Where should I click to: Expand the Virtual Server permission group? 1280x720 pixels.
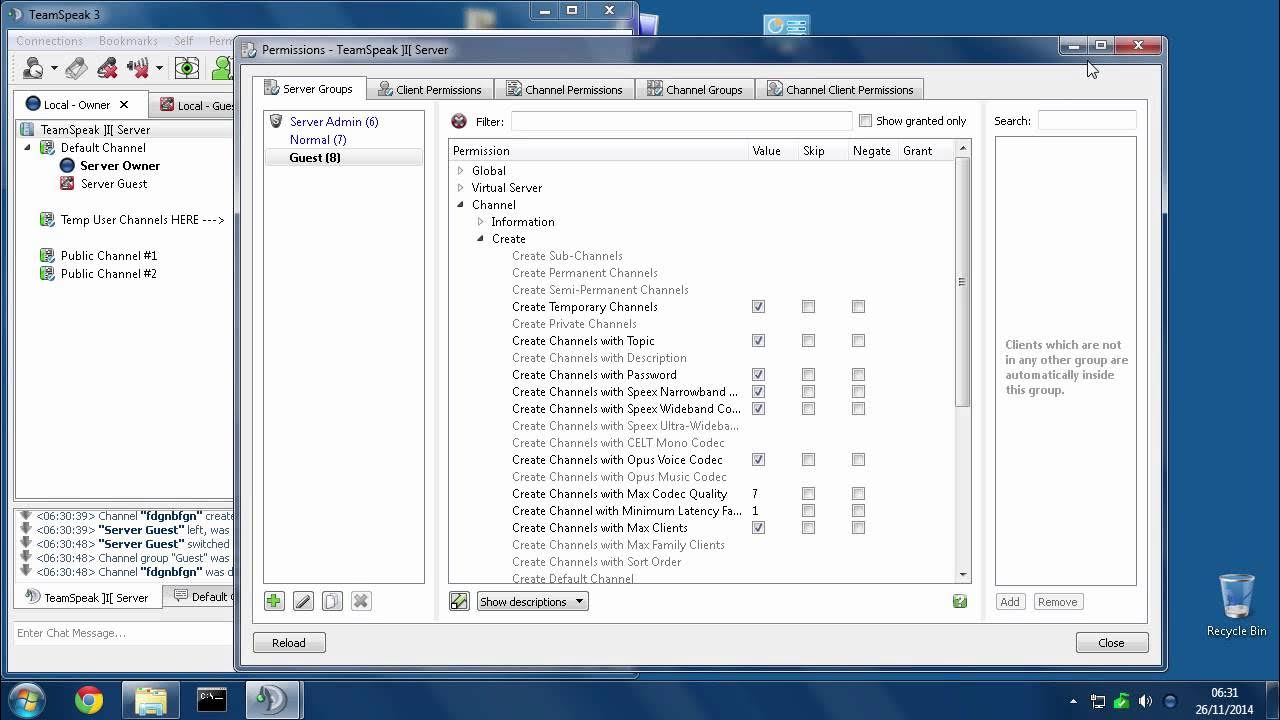coord(460,188)
